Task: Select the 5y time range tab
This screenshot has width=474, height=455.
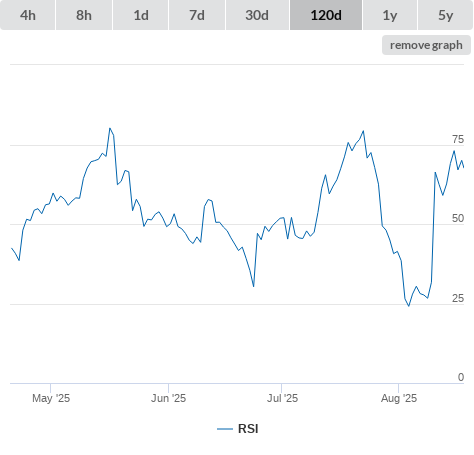Action: 445,15
